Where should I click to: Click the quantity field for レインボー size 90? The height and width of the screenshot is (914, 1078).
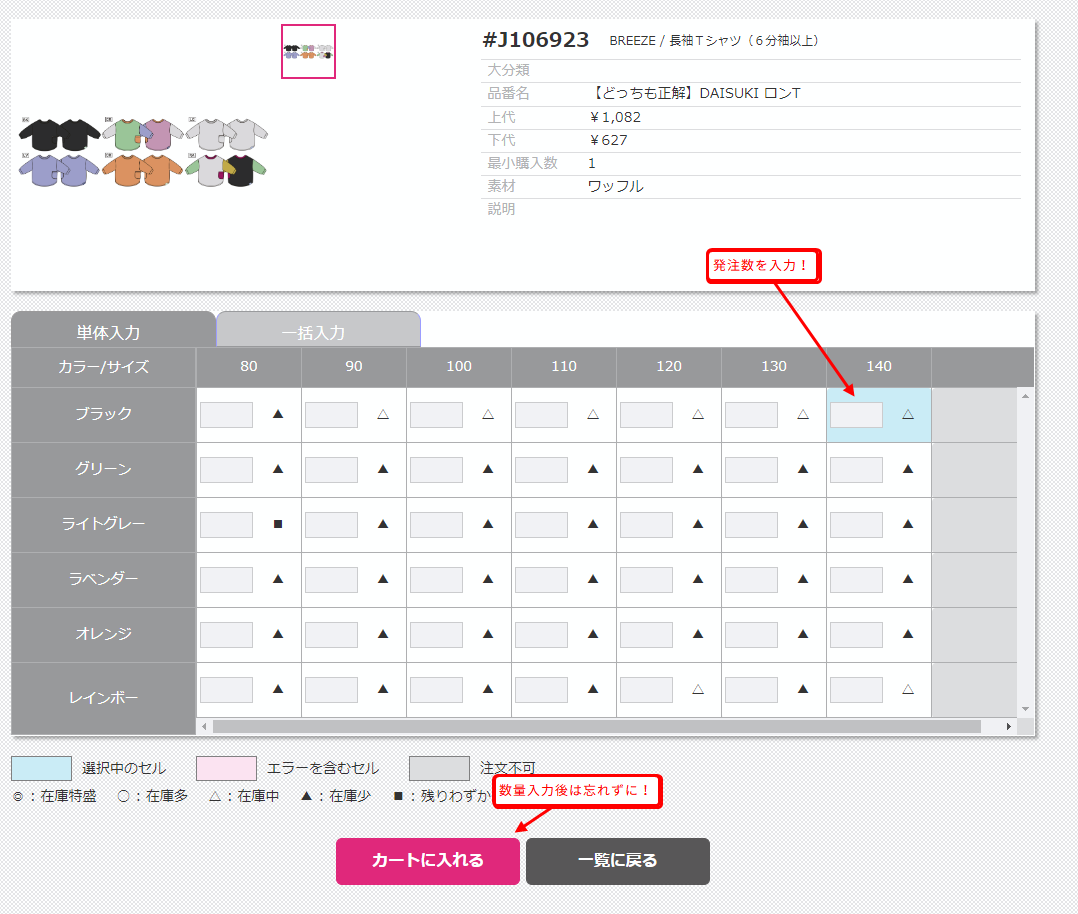331,690
